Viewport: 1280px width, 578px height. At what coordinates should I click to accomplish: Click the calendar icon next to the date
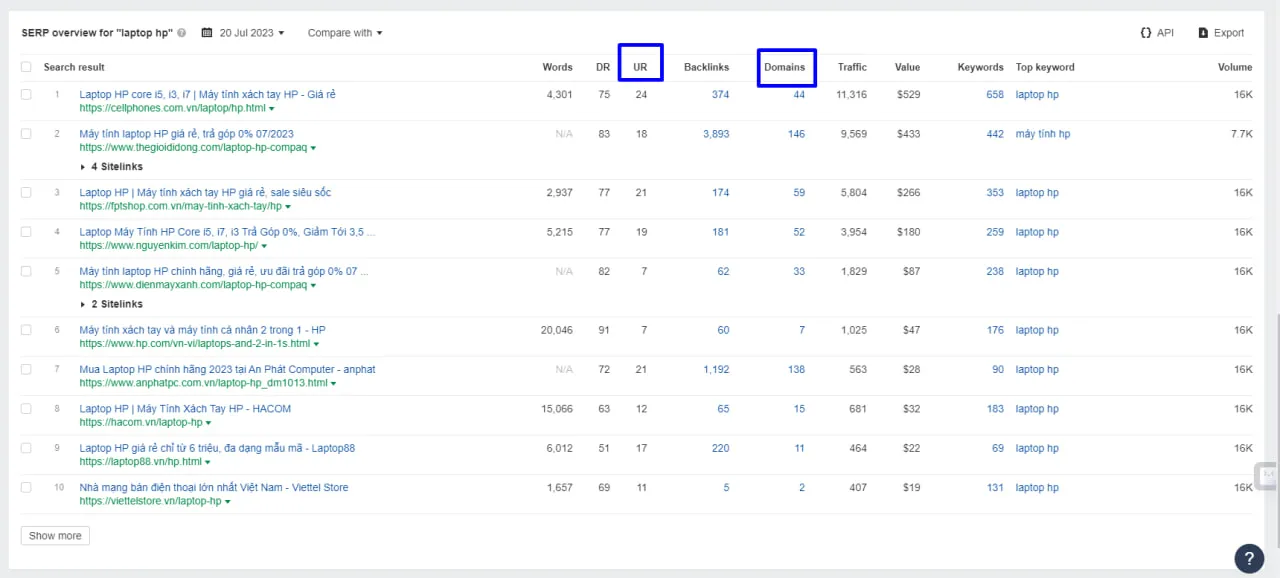click(x=207, y=33)
